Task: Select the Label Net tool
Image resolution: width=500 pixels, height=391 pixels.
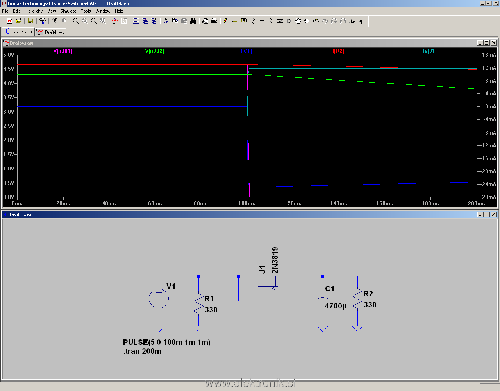Action: 244,21
